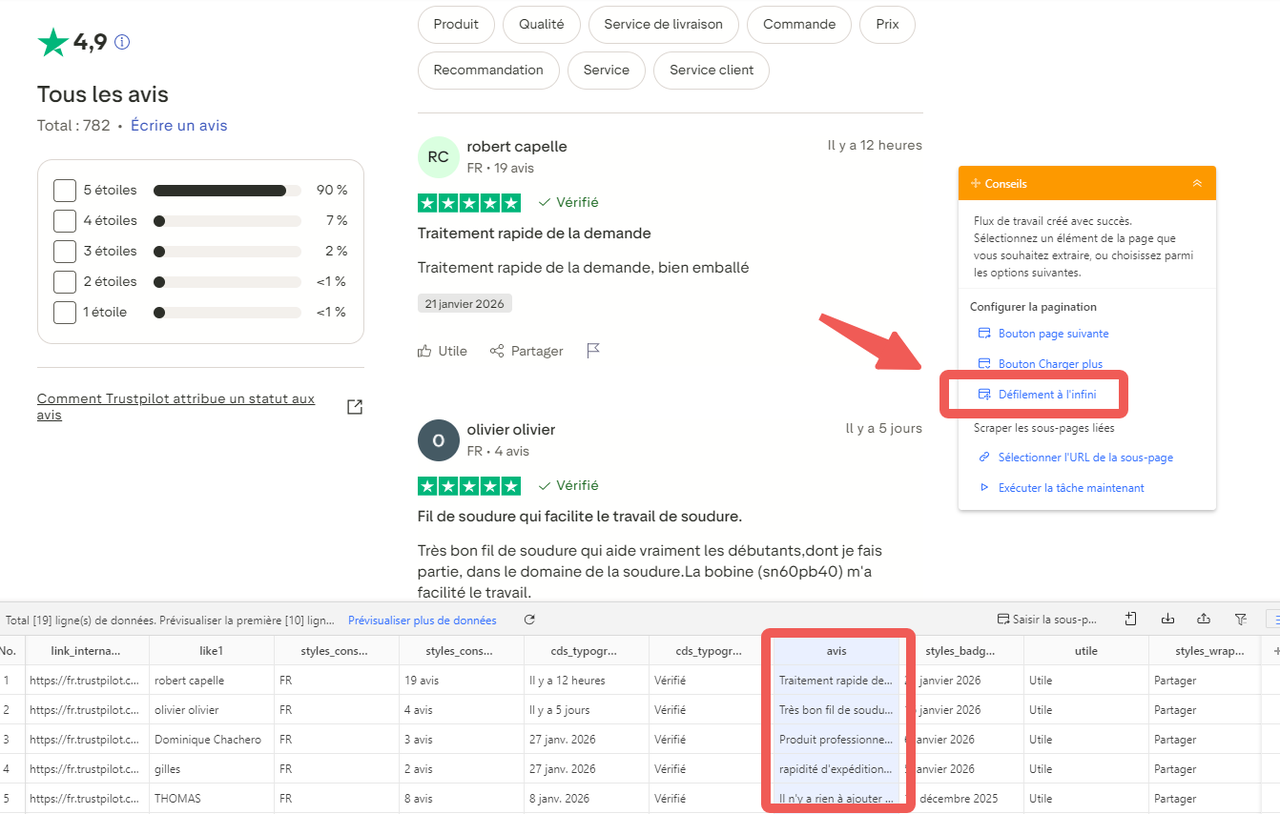Click the flag icon to report robert capelle's review

coord(592,350)
